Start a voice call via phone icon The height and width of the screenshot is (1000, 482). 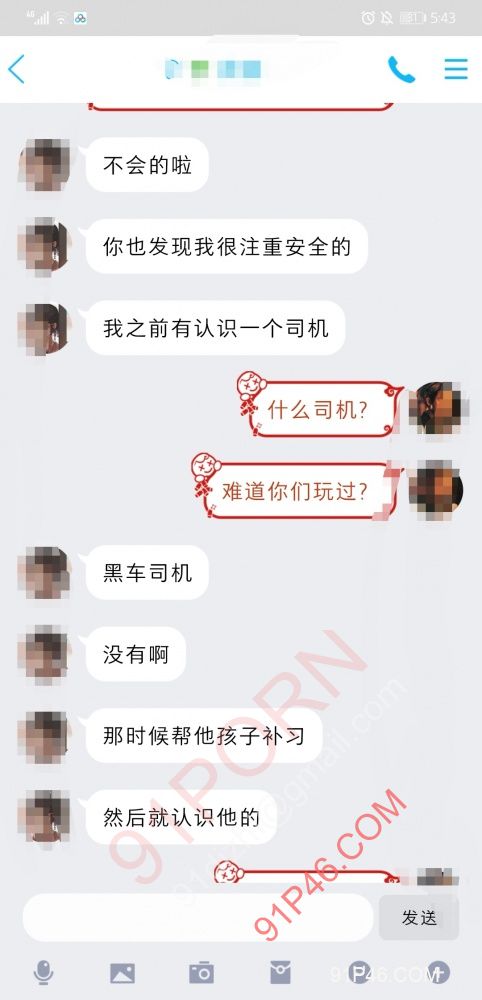click(401, 69)
